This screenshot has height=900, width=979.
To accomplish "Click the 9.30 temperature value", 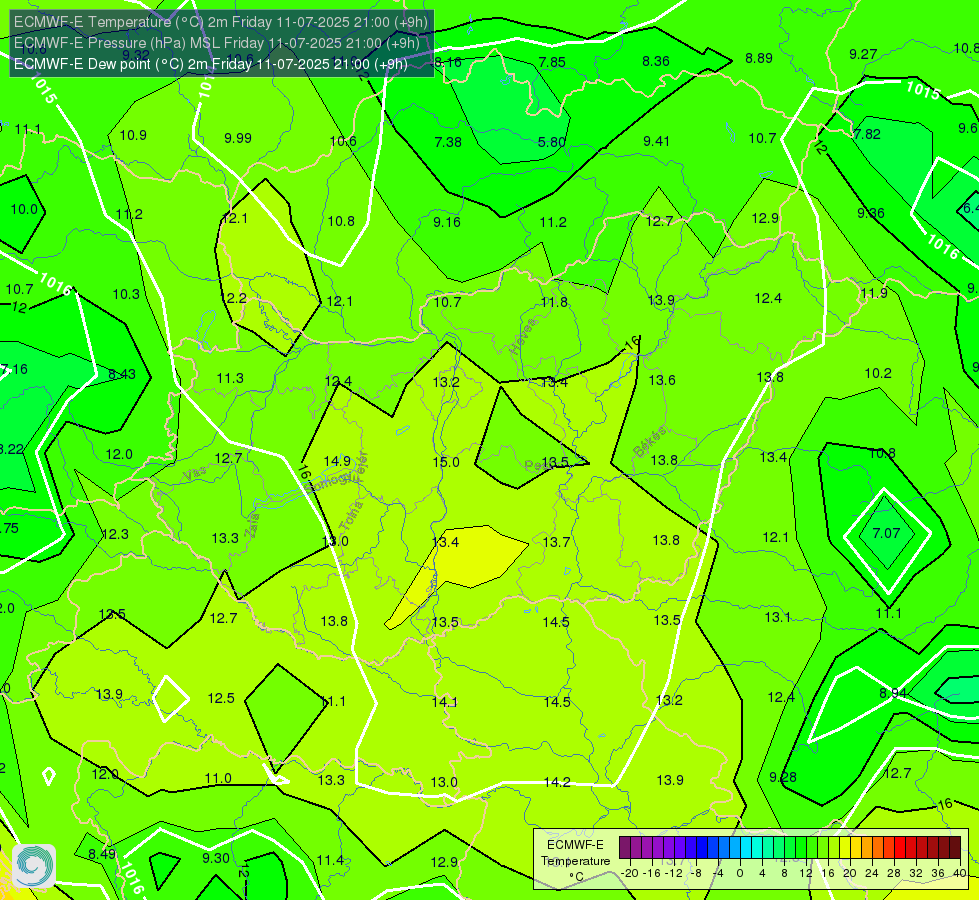I will [216, 858].
